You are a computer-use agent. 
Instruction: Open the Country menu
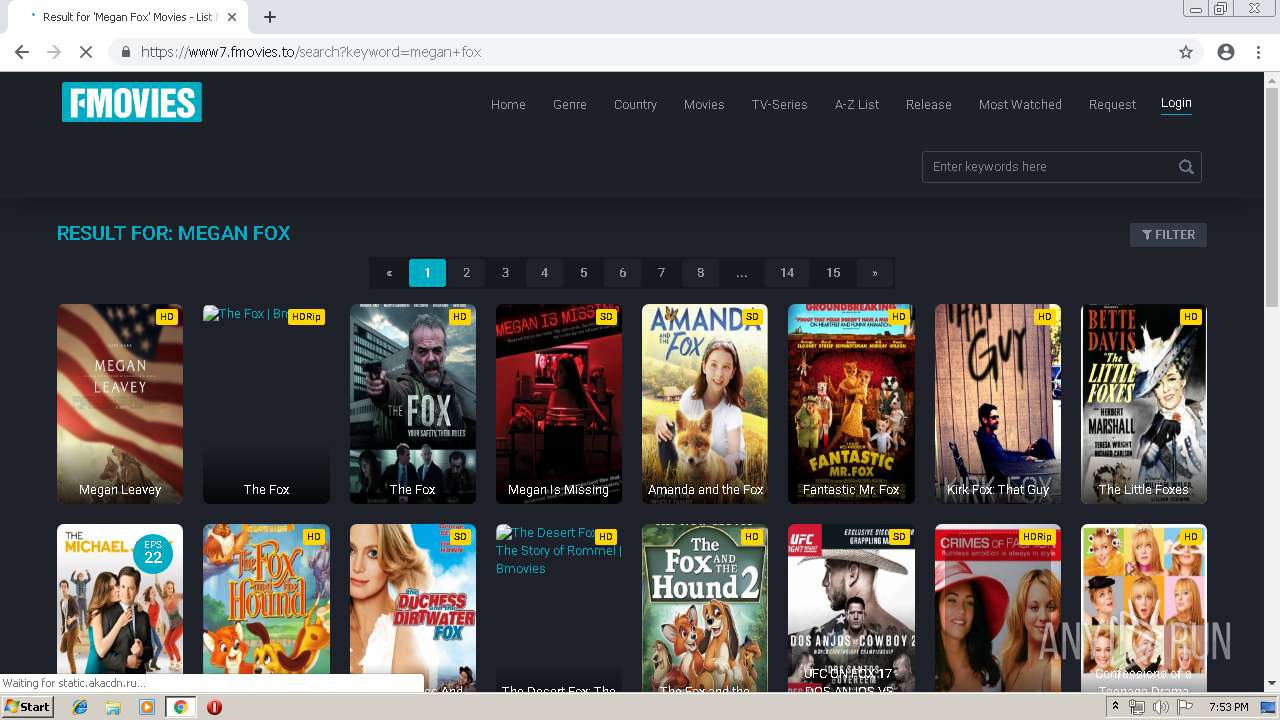point(635,104)
